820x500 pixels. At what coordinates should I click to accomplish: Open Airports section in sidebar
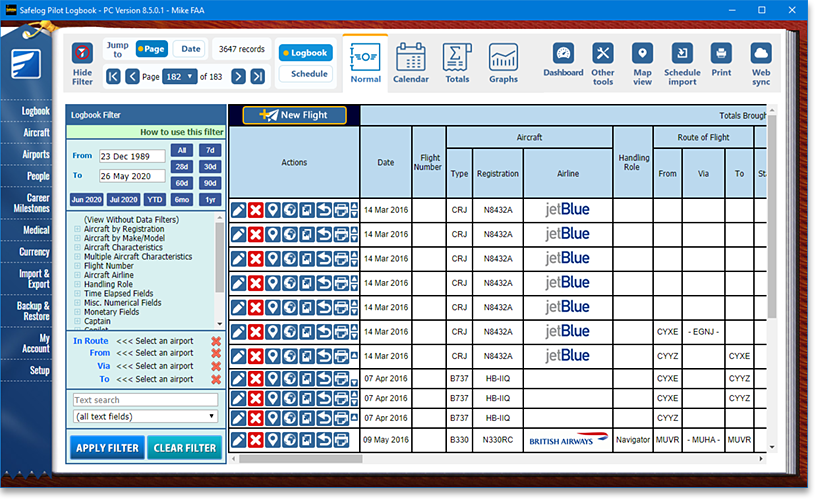36,155
